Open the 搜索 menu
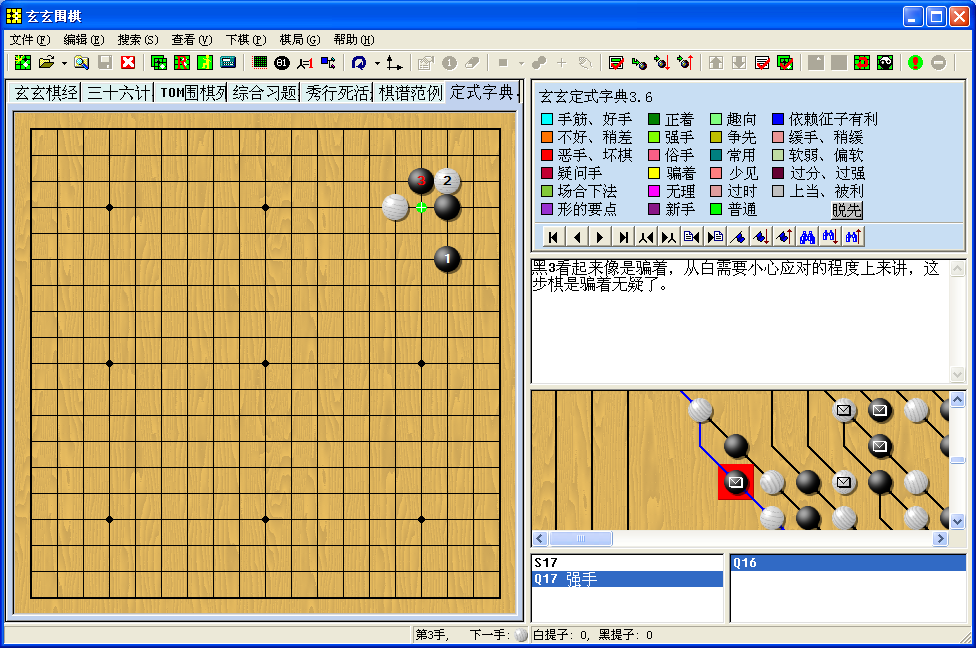The image size is (976, 648). coord(138,40)
